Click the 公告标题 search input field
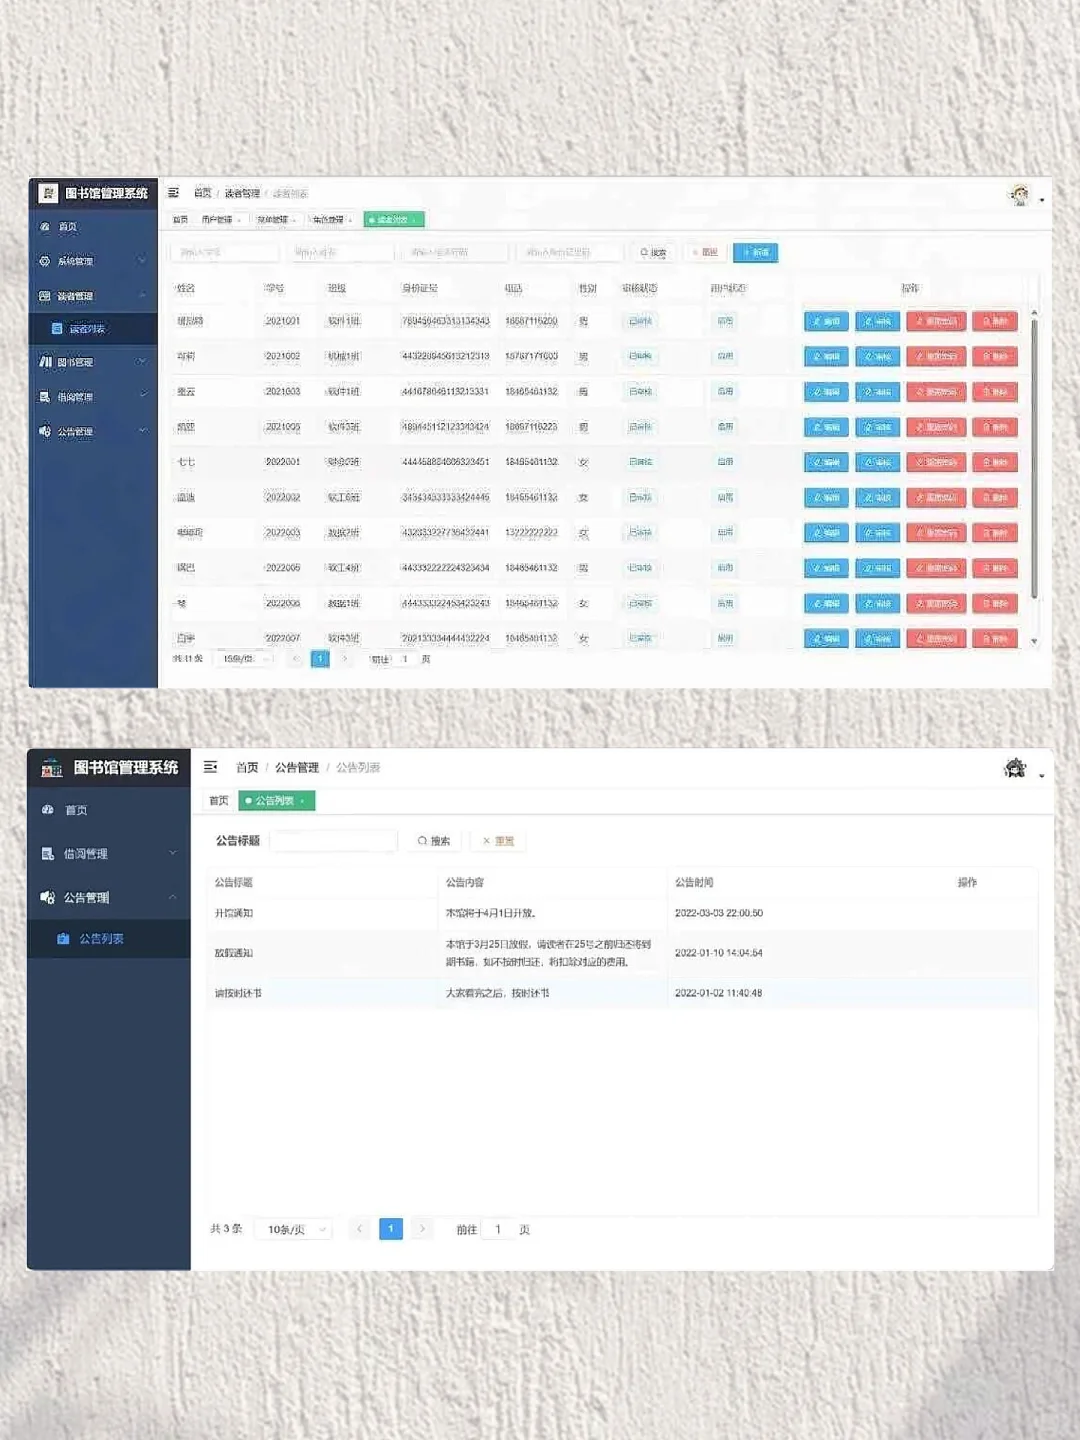The image size is (1080, 1440). pyautogui.click(x=334, y=840)
